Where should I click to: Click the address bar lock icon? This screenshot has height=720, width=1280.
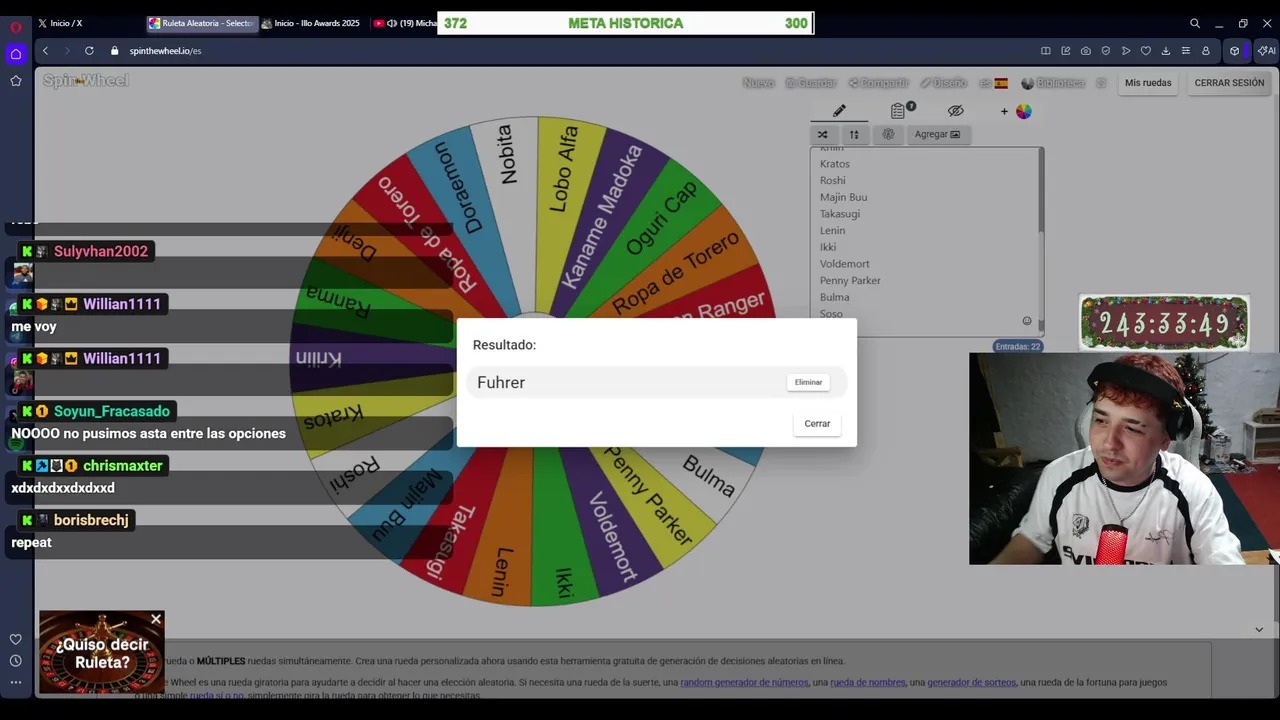114,51
